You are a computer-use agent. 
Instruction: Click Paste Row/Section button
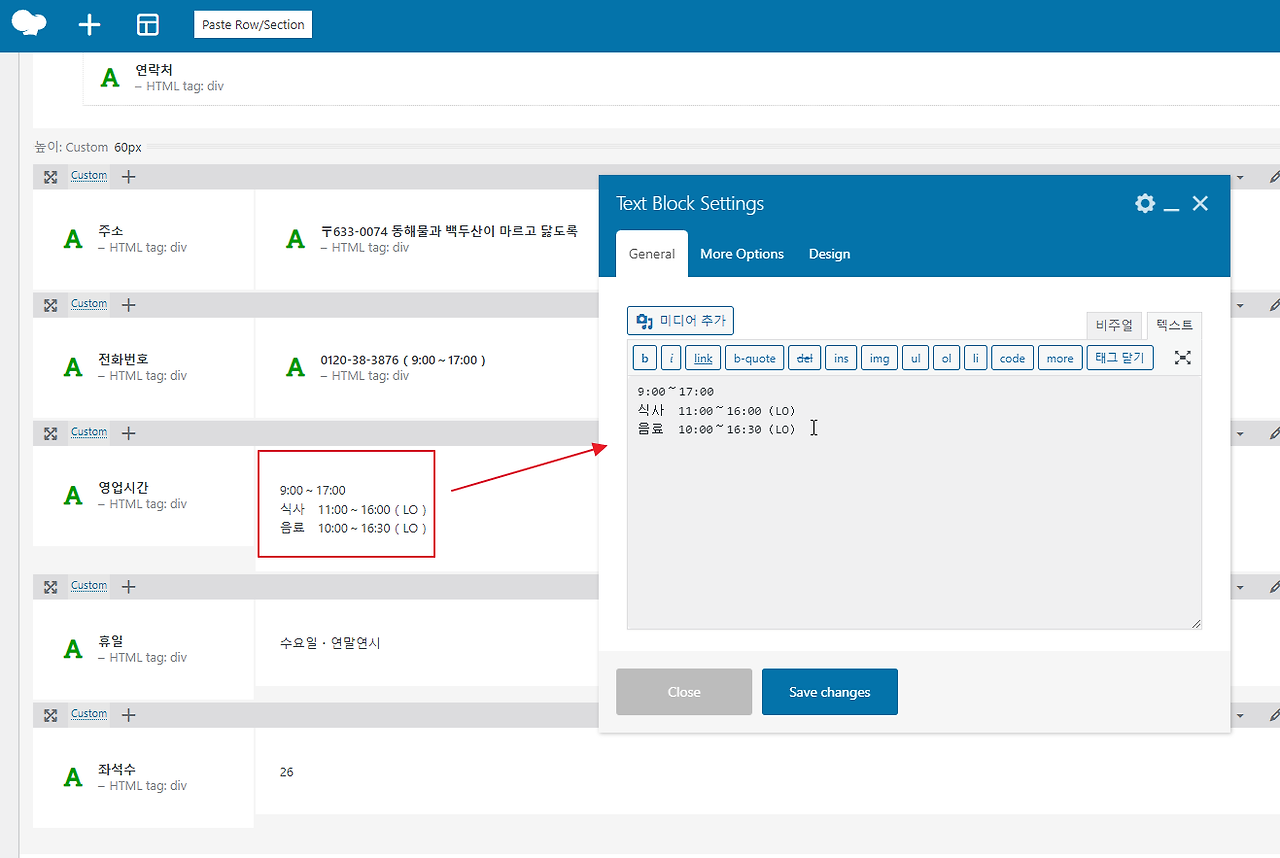tap(253, 25)
